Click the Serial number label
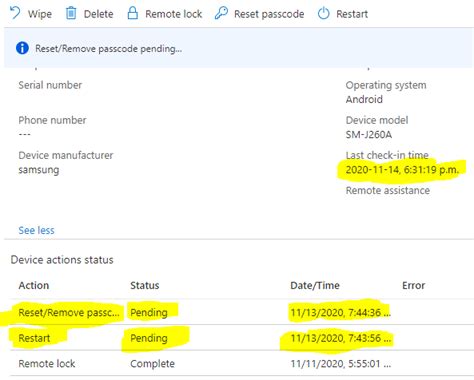 point(50,85)
